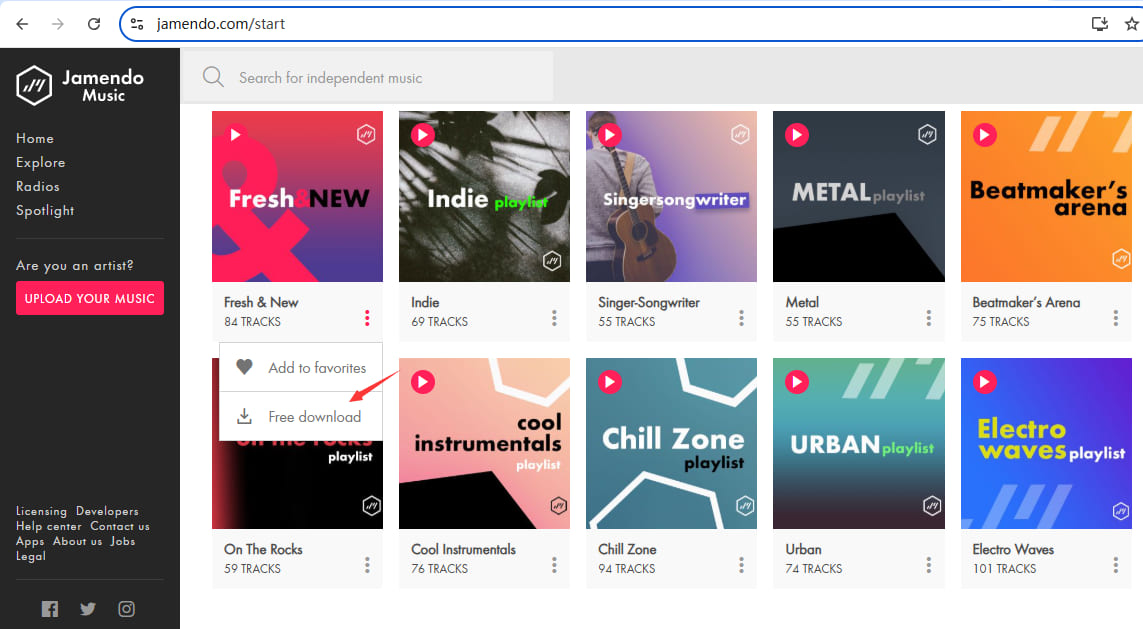Click the site information icon in address bar
1143x629 pixels.
pos(137,24)
